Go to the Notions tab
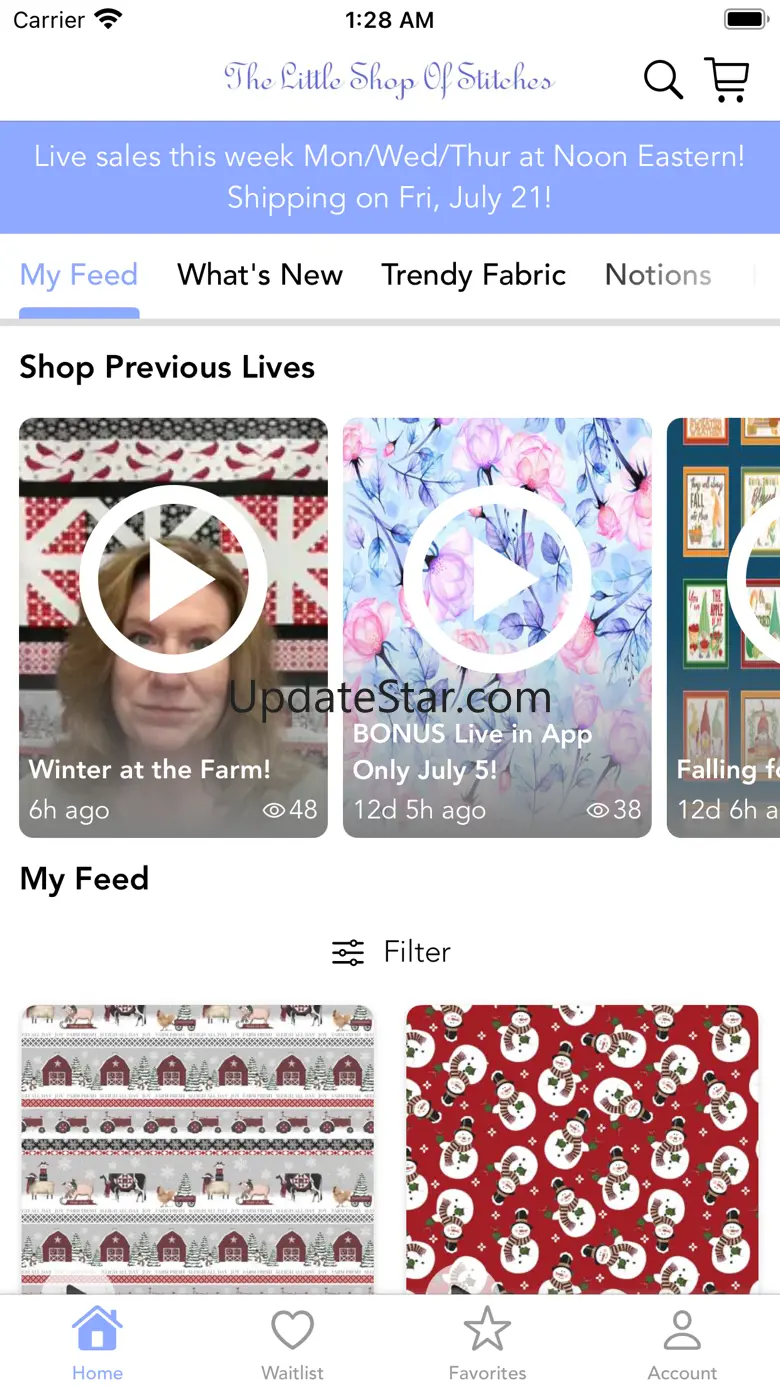The image size is (780, 1387). point(658,275)
